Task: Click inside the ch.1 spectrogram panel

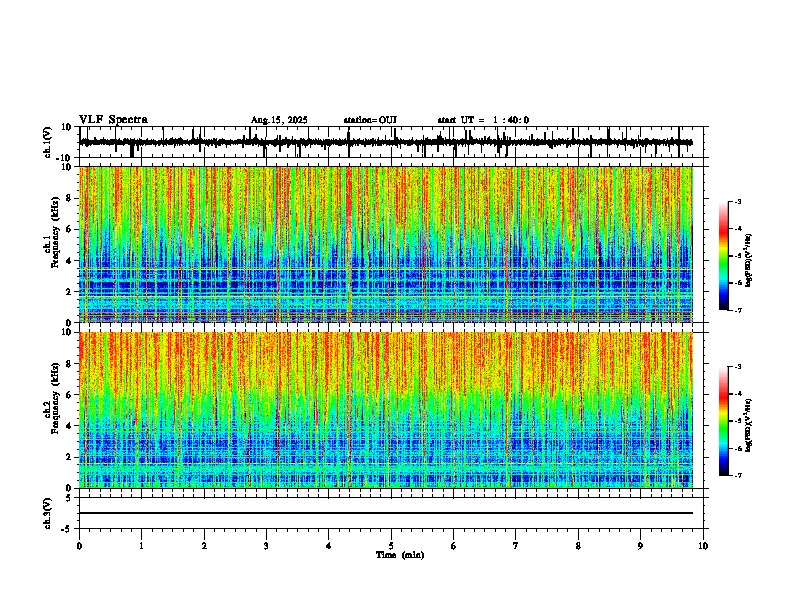Action: [385, 244]
